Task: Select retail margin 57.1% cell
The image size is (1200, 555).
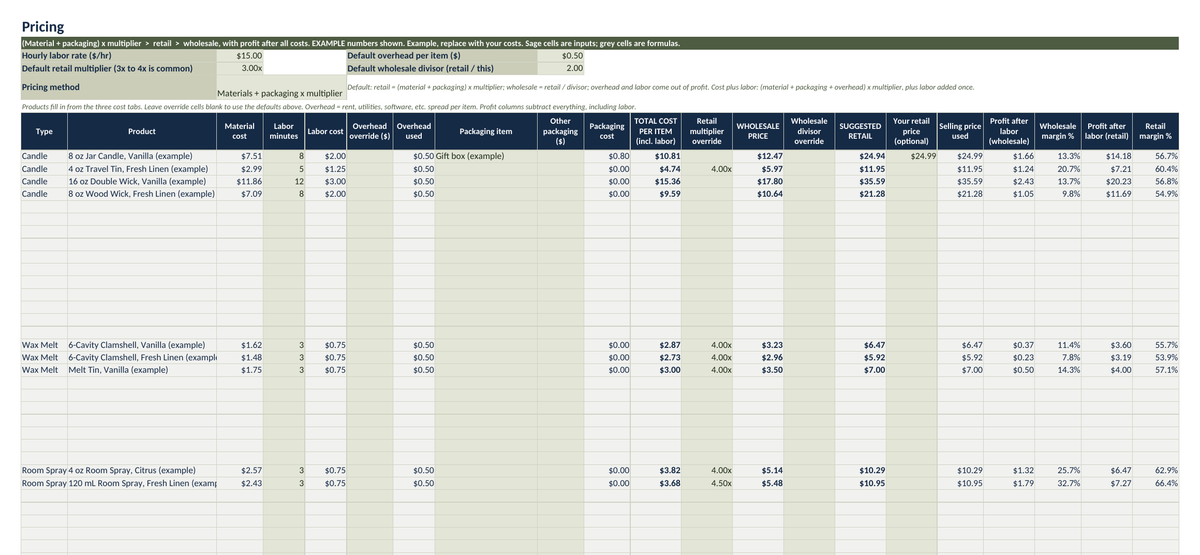Action: coord(1155,370)
